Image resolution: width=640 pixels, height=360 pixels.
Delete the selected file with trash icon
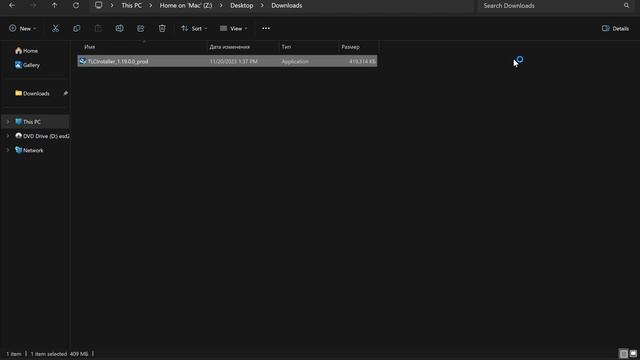pyautogui.click(x=162, y=29)
